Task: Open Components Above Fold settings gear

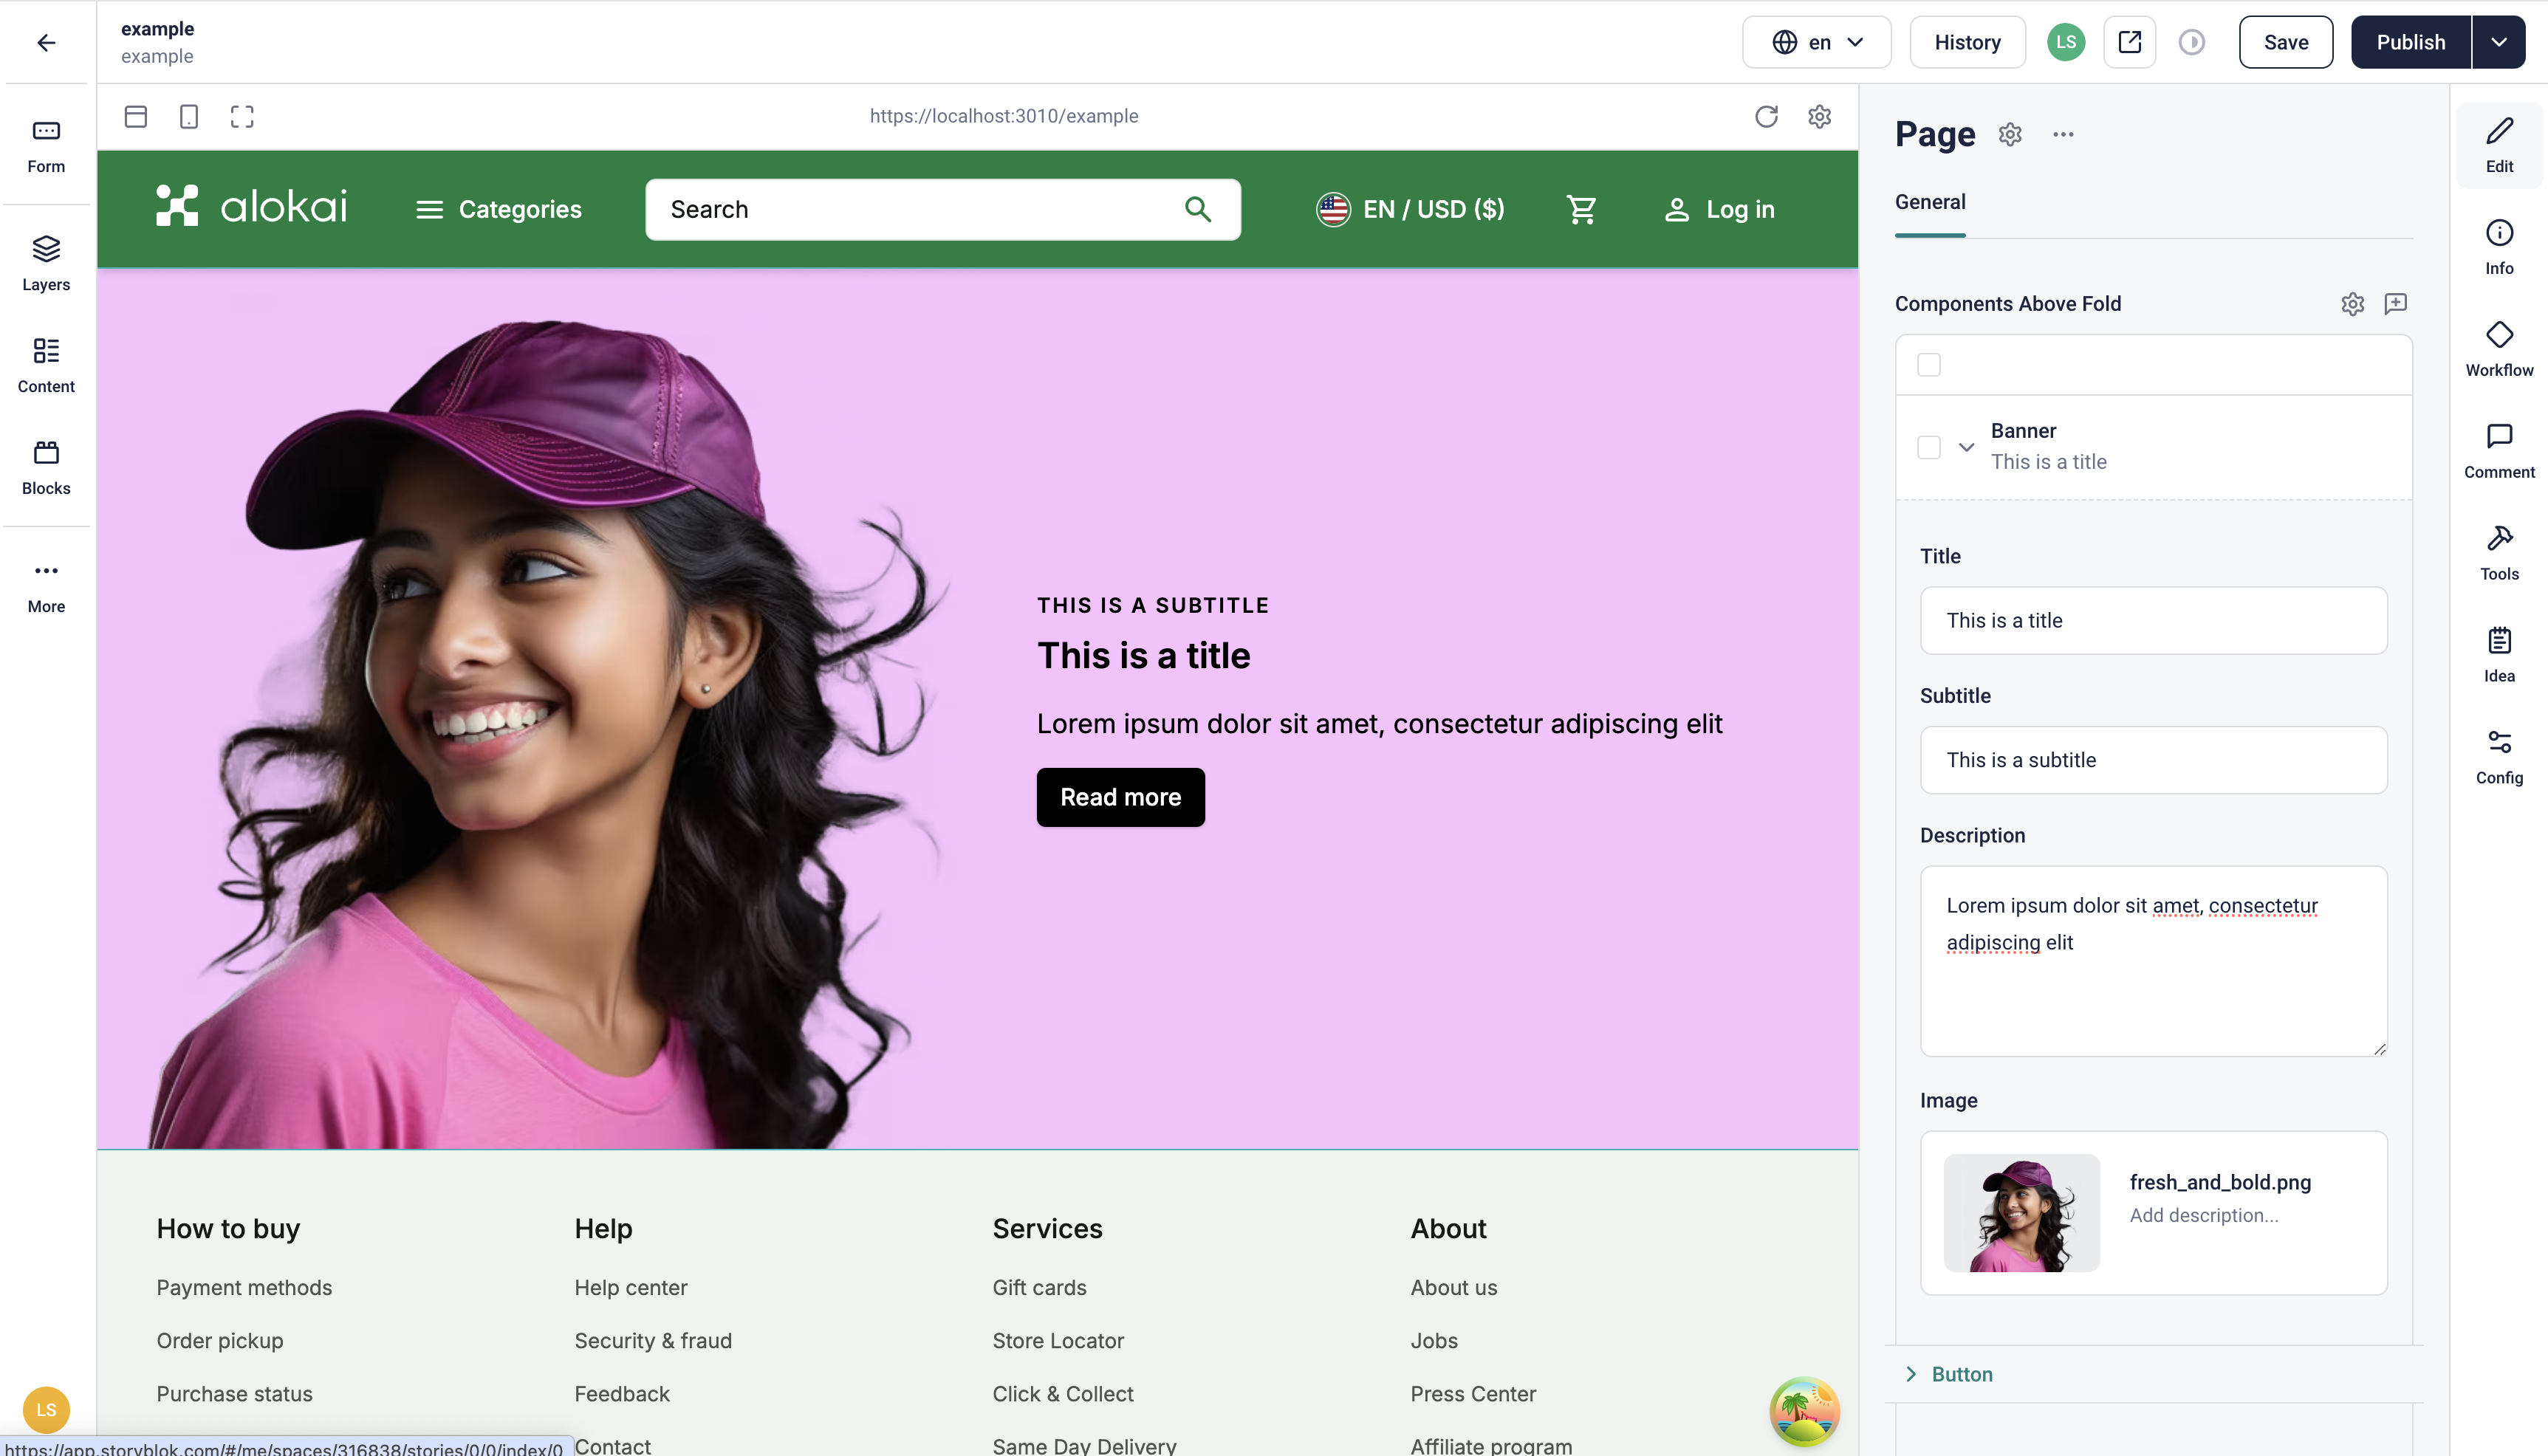Action: pos(2353,303)
